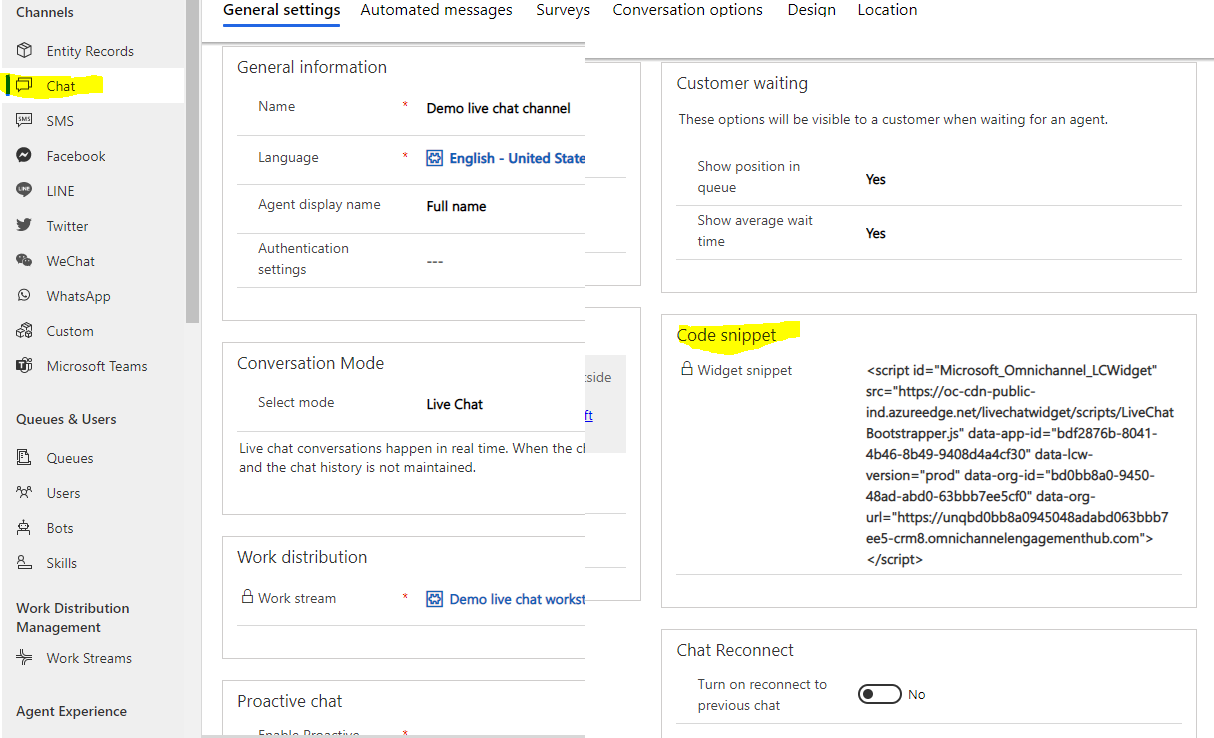Click the Work stream lock icon

coord(247,597)
